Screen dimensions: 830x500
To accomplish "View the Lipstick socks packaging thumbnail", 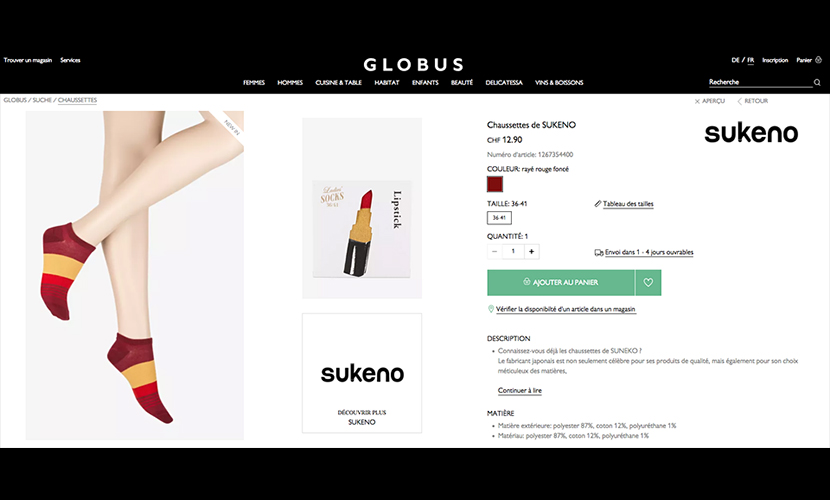I will [362, 208].
